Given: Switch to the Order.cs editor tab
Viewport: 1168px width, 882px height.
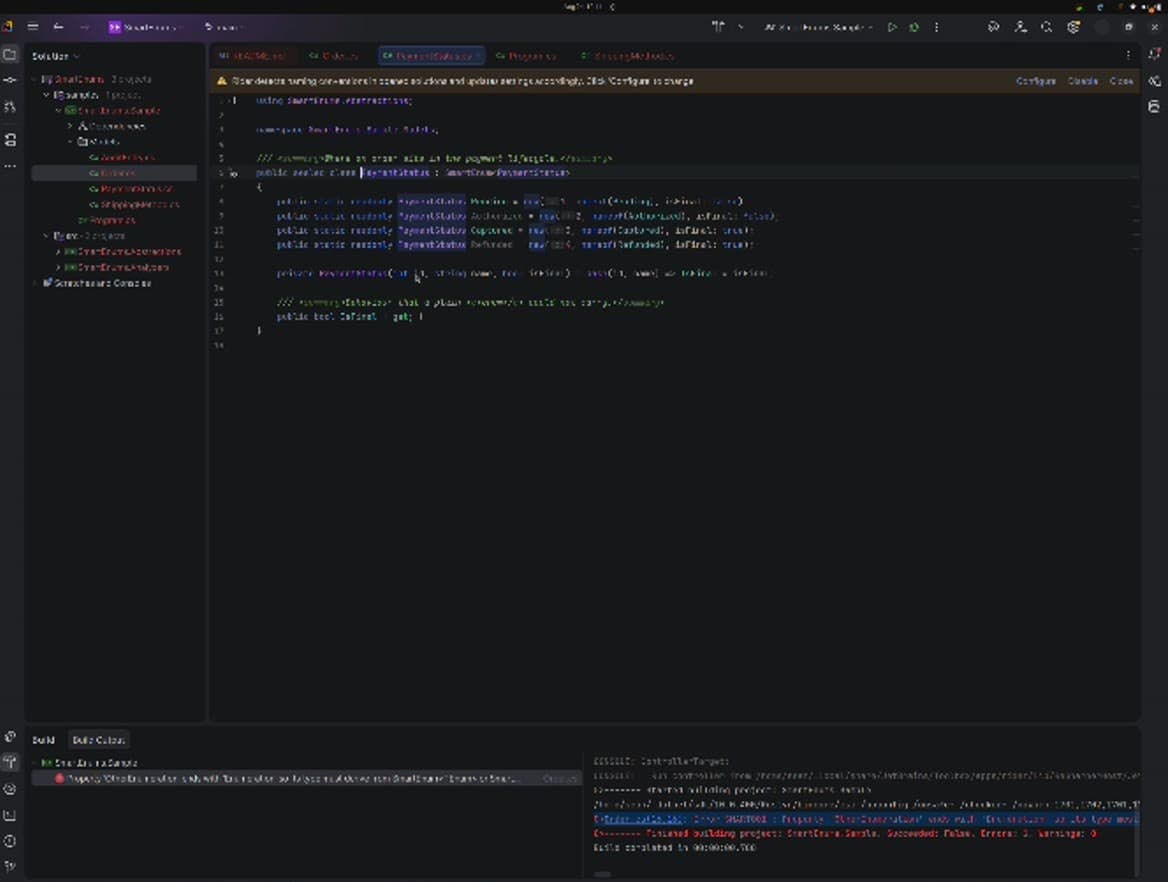Looking at the screenshot, I should 334,56.
